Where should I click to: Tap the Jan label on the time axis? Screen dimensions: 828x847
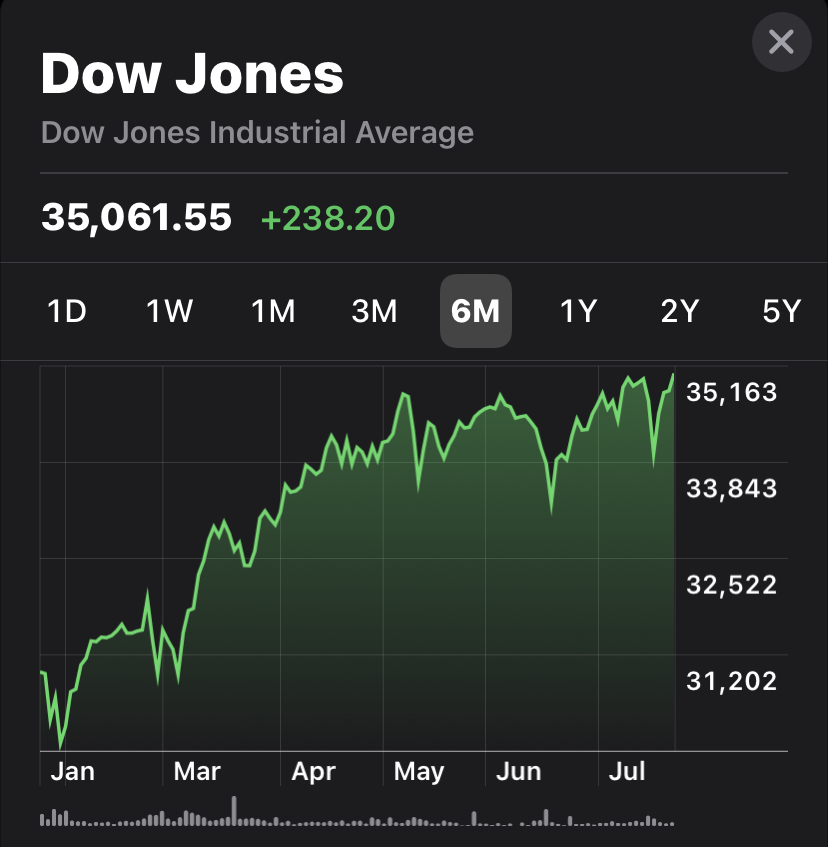click(72, 772)
